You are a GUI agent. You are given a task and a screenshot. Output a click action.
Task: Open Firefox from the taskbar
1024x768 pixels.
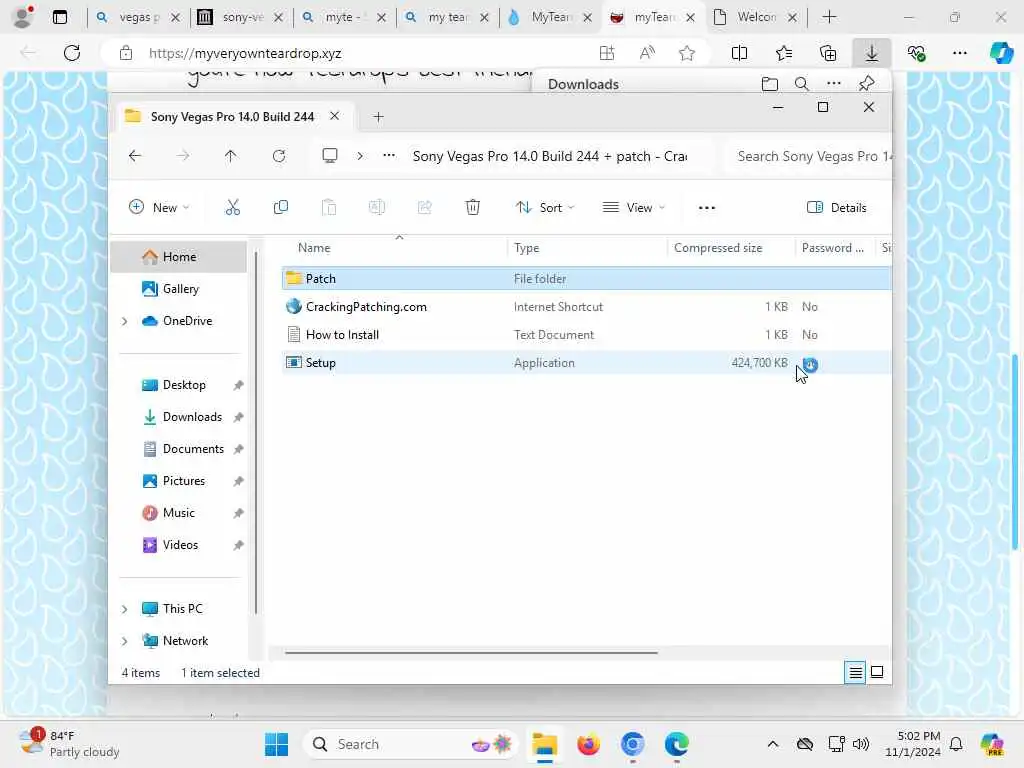[588, 744]
